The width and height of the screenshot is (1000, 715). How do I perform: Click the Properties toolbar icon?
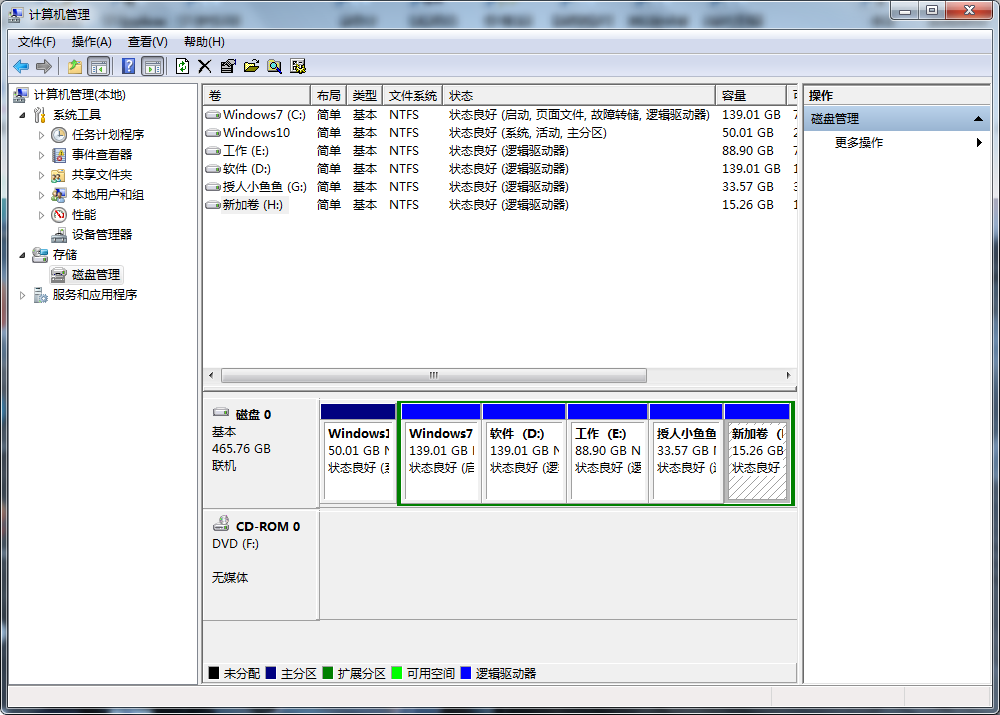pos(228,66)
